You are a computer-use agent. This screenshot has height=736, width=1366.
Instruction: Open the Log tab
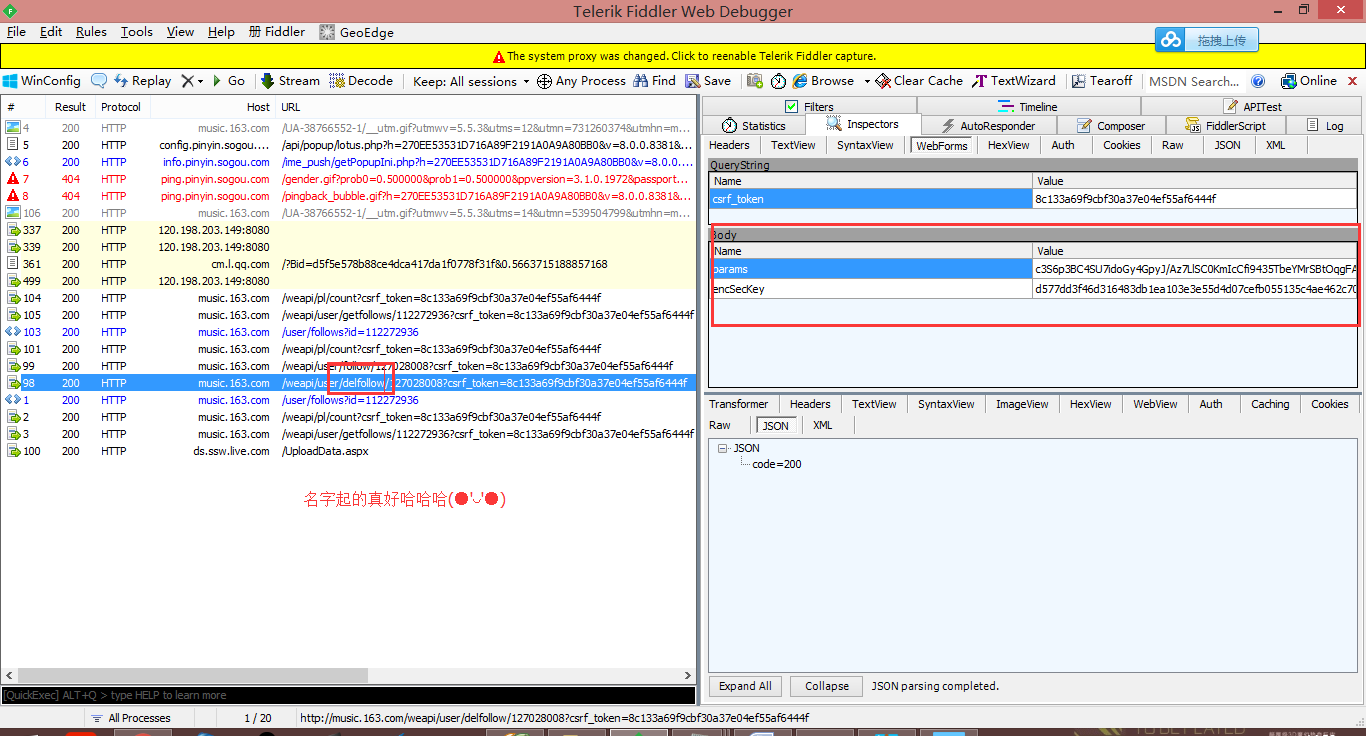1324,125
